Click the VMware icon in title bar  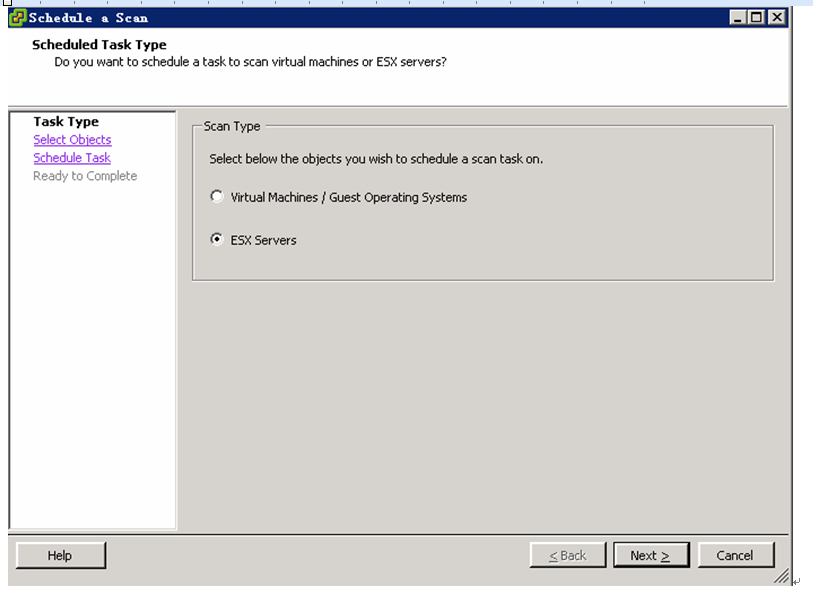pyautogui.click(x=17, y=18)
